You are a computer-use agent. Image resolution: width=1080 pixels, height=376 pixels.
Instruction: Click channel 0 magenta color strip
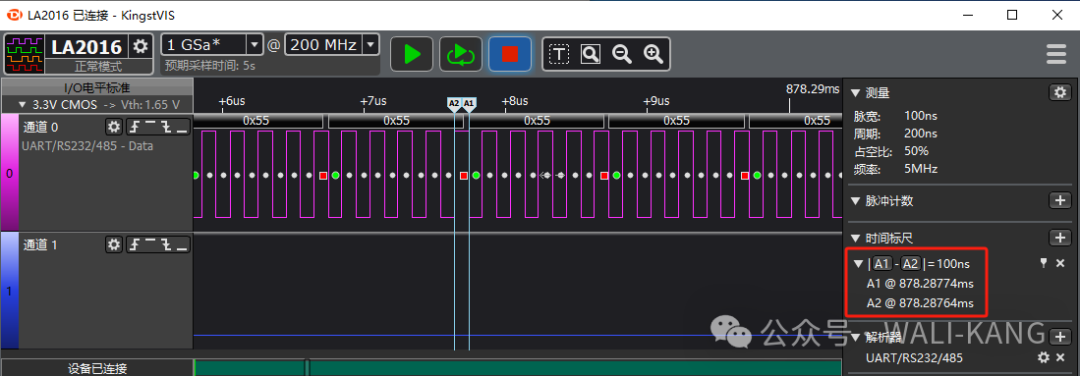point(9,173)
